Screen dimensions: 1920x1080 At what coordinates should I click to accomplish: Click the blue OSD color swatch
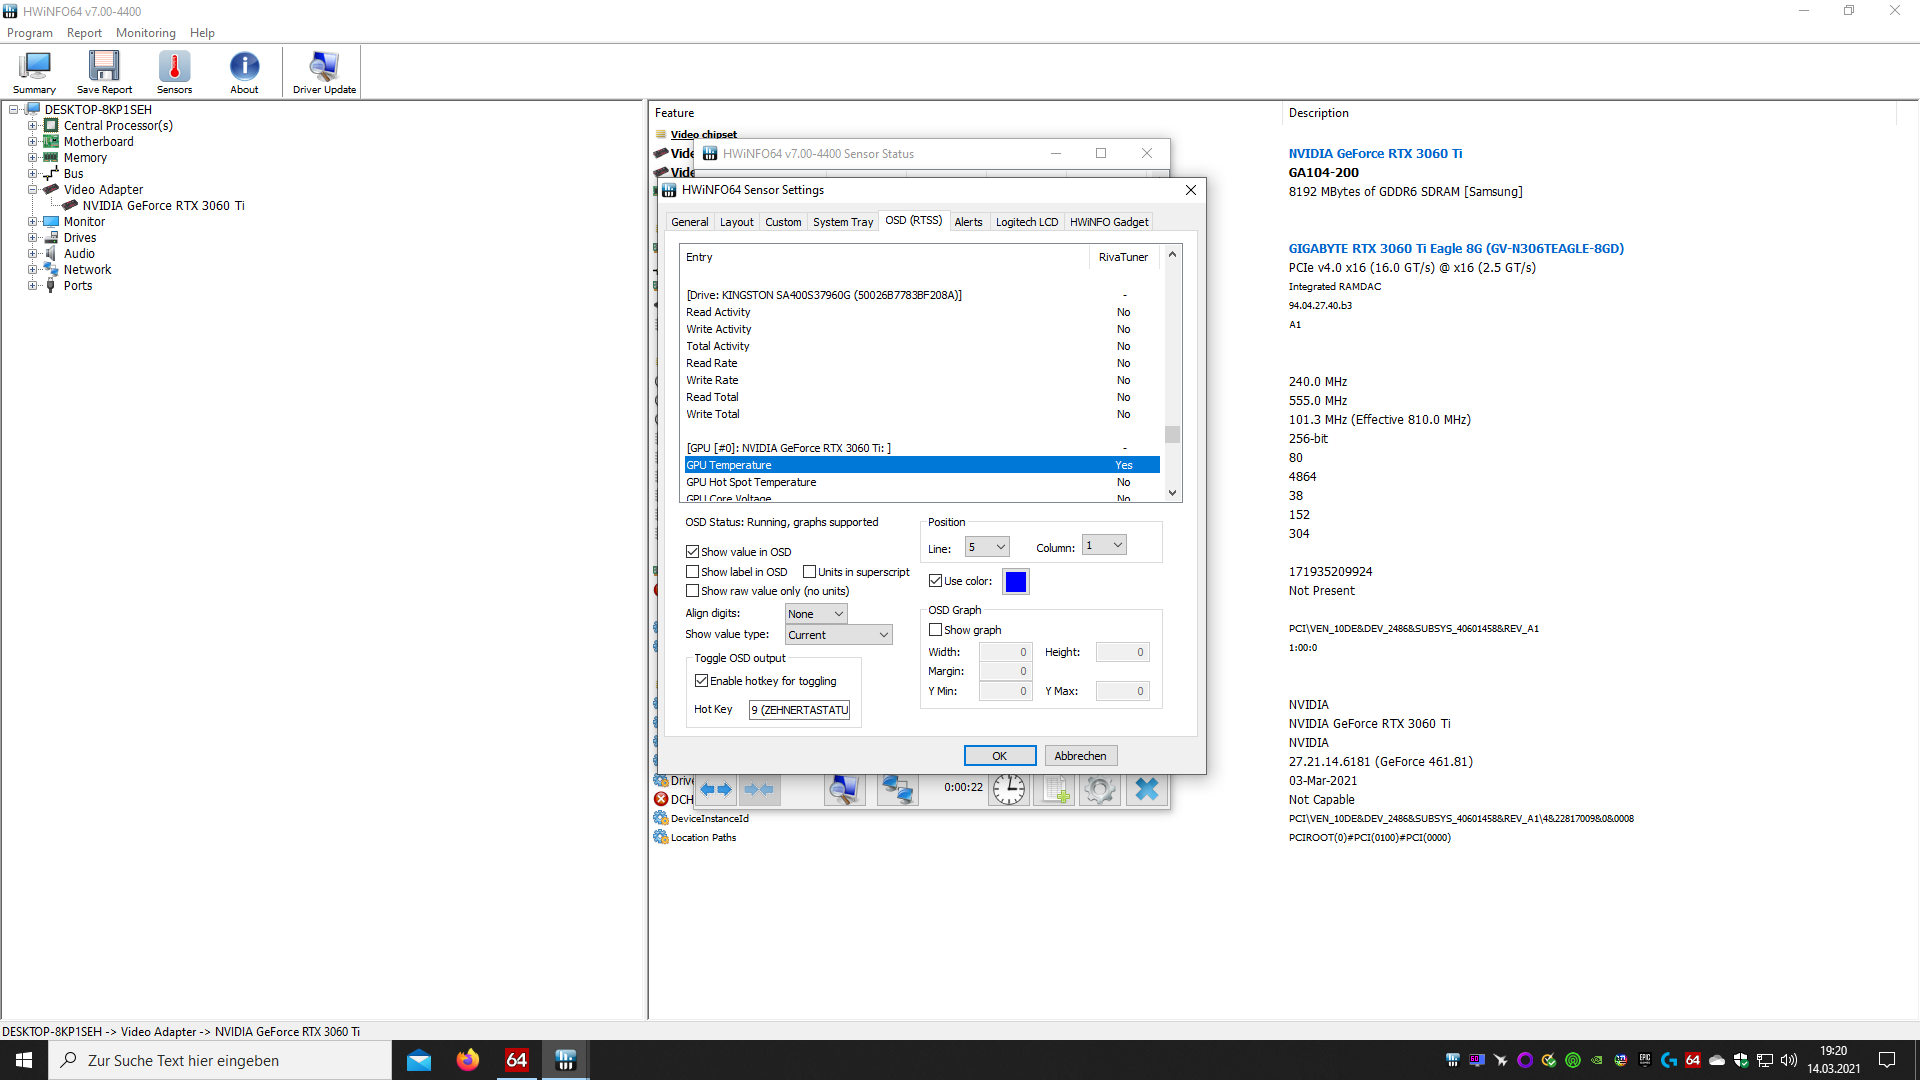(x=1015, y=582)
